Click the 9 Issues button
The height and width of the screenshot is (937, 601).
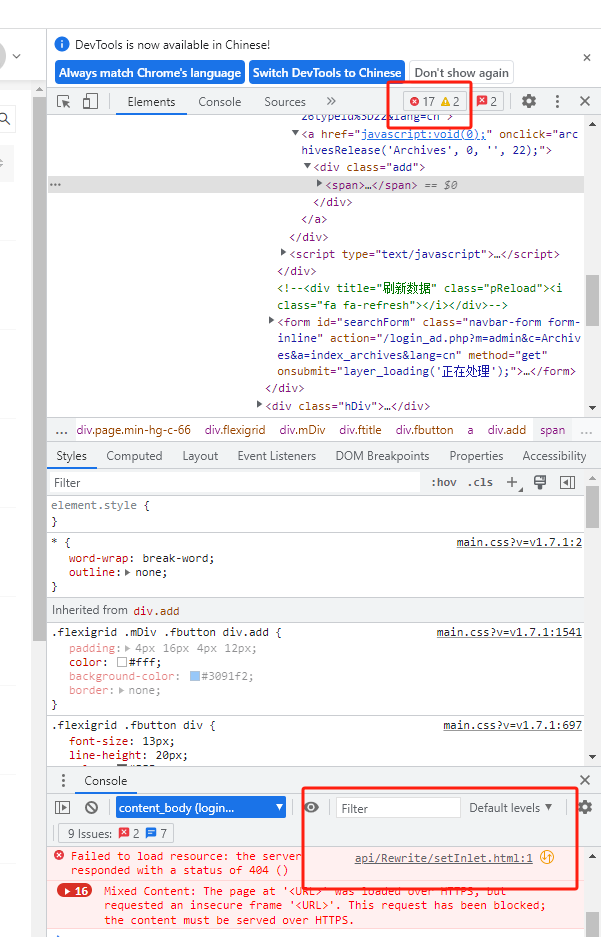coord(116,833)
